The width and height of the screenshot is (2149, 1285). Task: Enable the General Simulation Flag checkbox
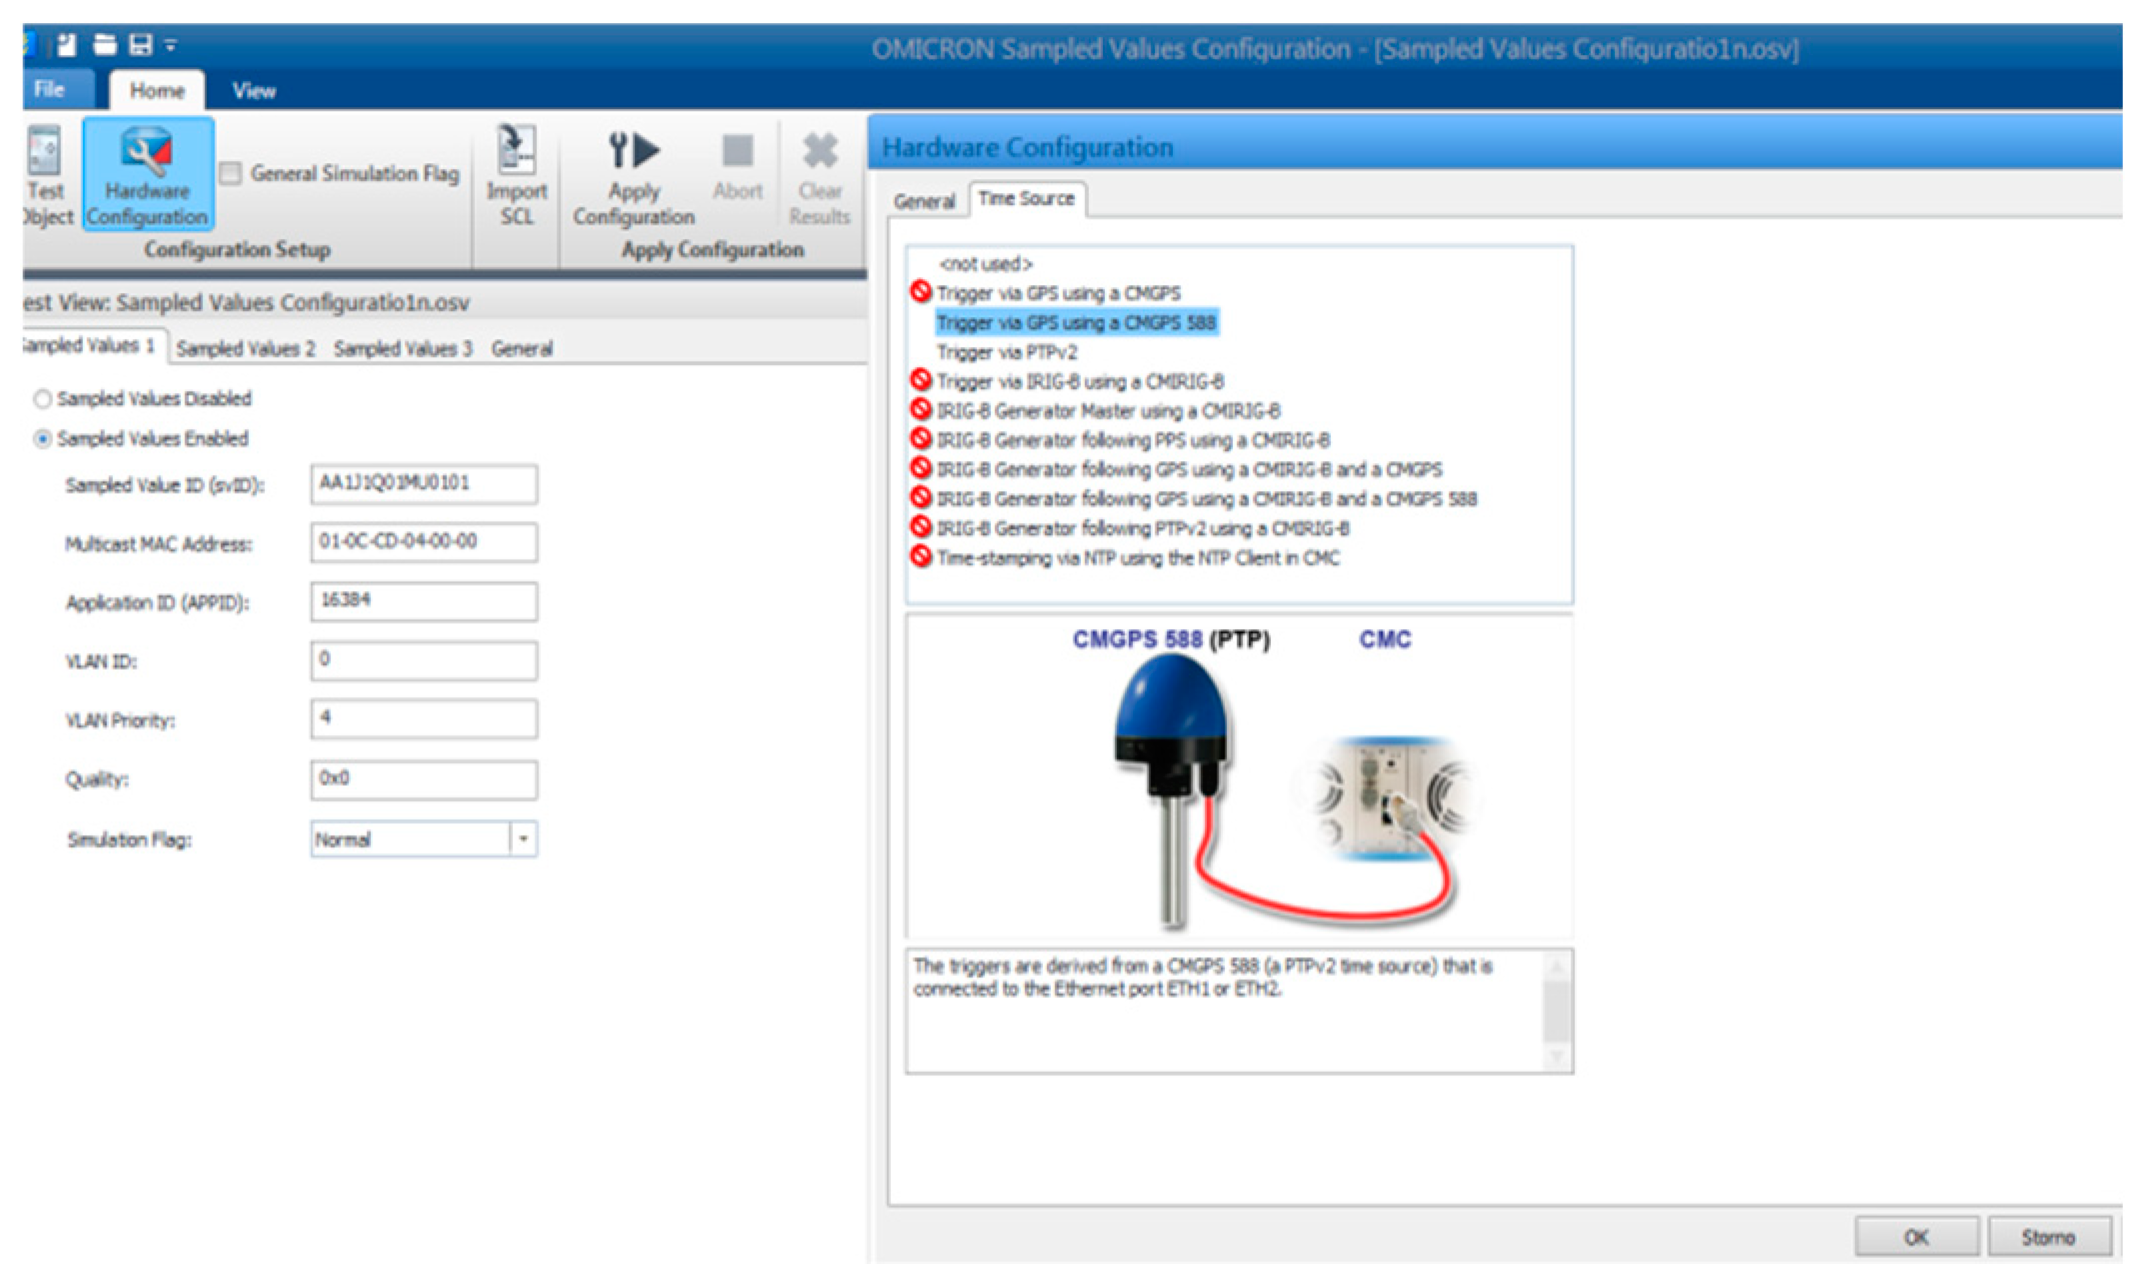point(231,174)
